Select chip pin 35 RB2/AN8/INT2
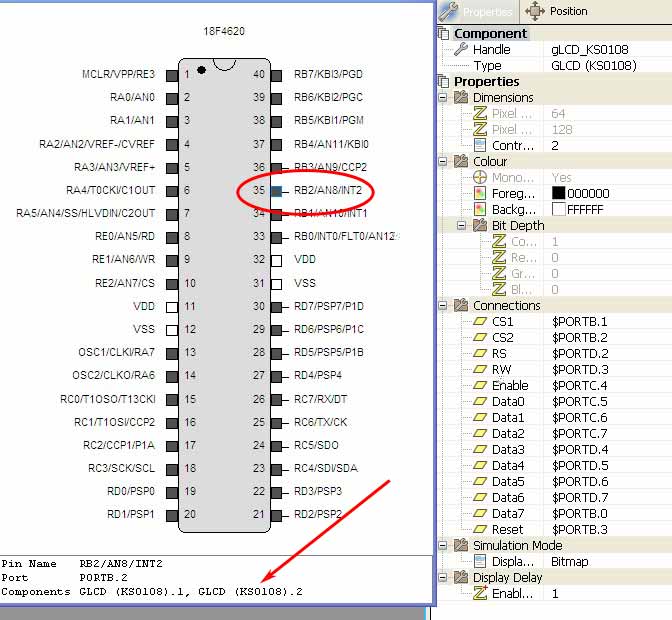The width and height of the screenshot is (672, 620). [277, 191]
